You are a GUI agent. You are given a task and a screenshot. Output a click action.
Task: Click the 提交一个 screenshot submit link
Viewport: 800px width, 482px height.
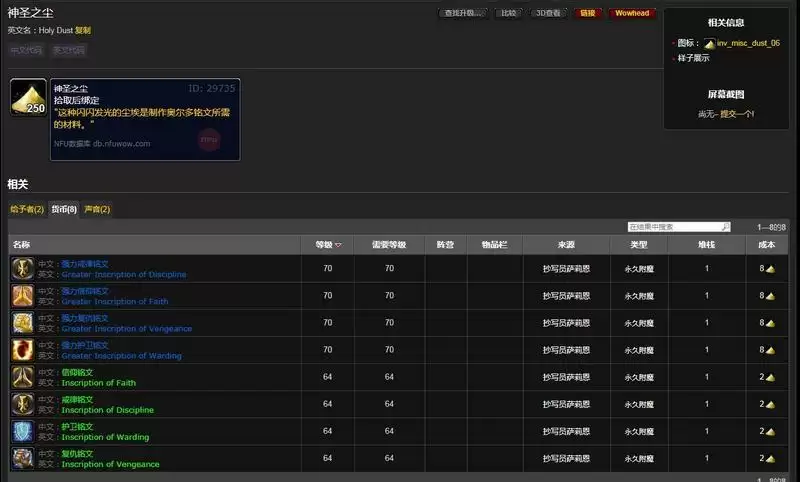[x=737, y=114]
